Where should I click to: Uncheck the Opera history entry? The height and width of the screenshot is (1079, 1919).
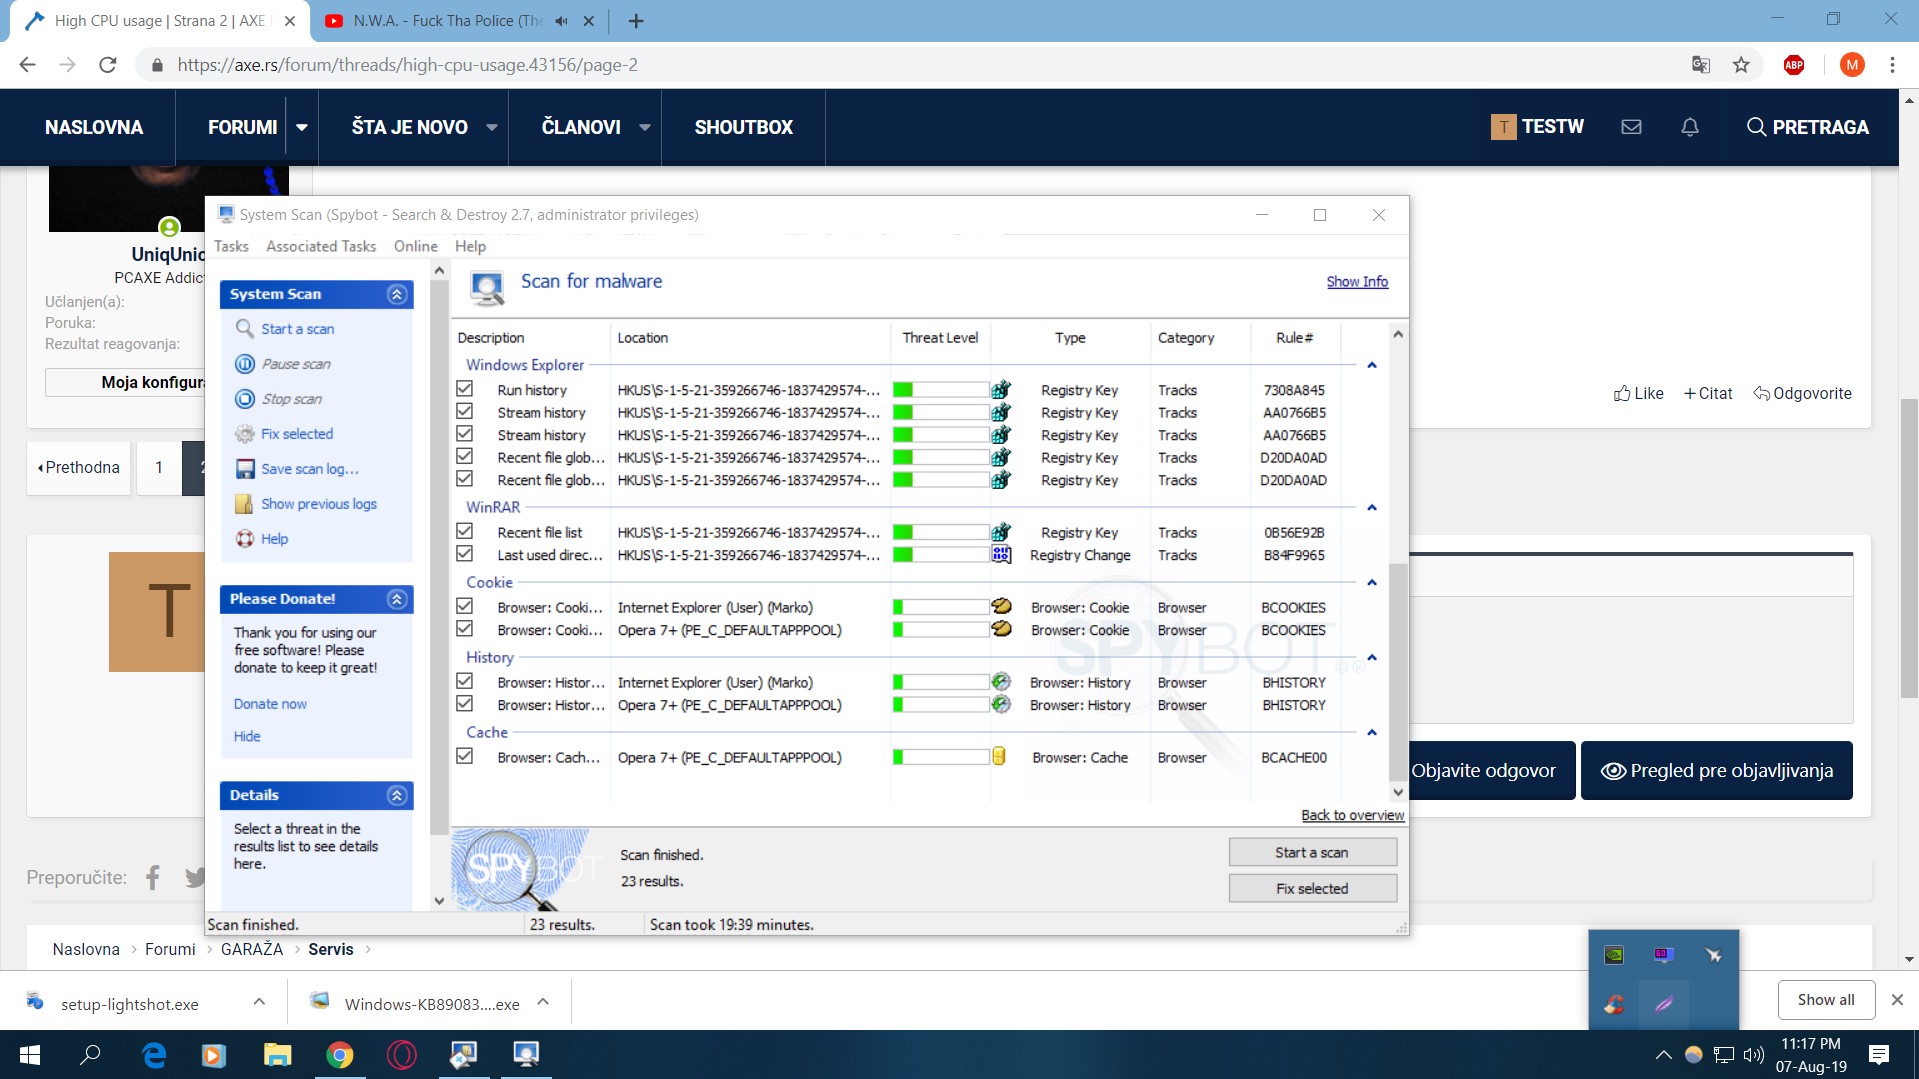(465, 703)
